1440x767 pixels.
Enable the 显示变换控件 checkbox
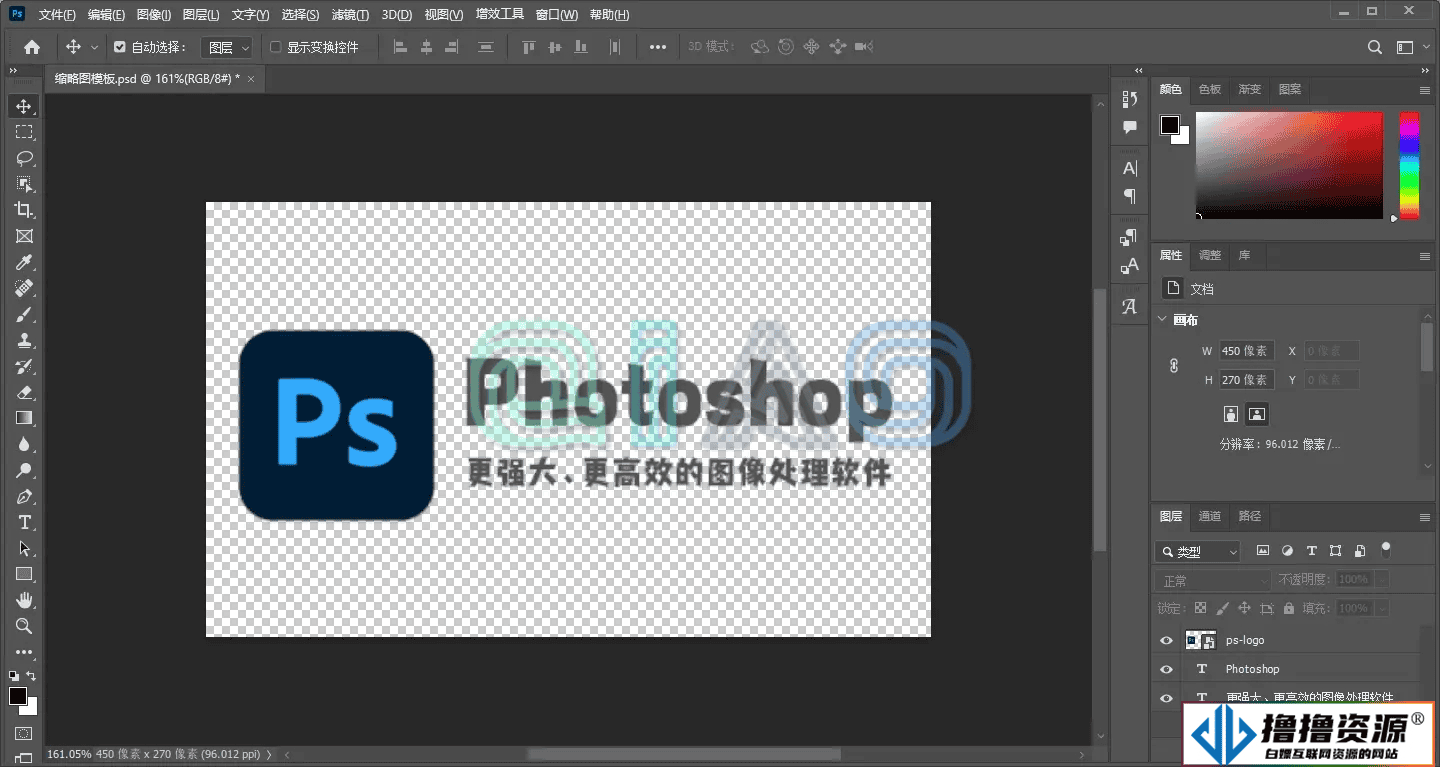coord(276,47)
